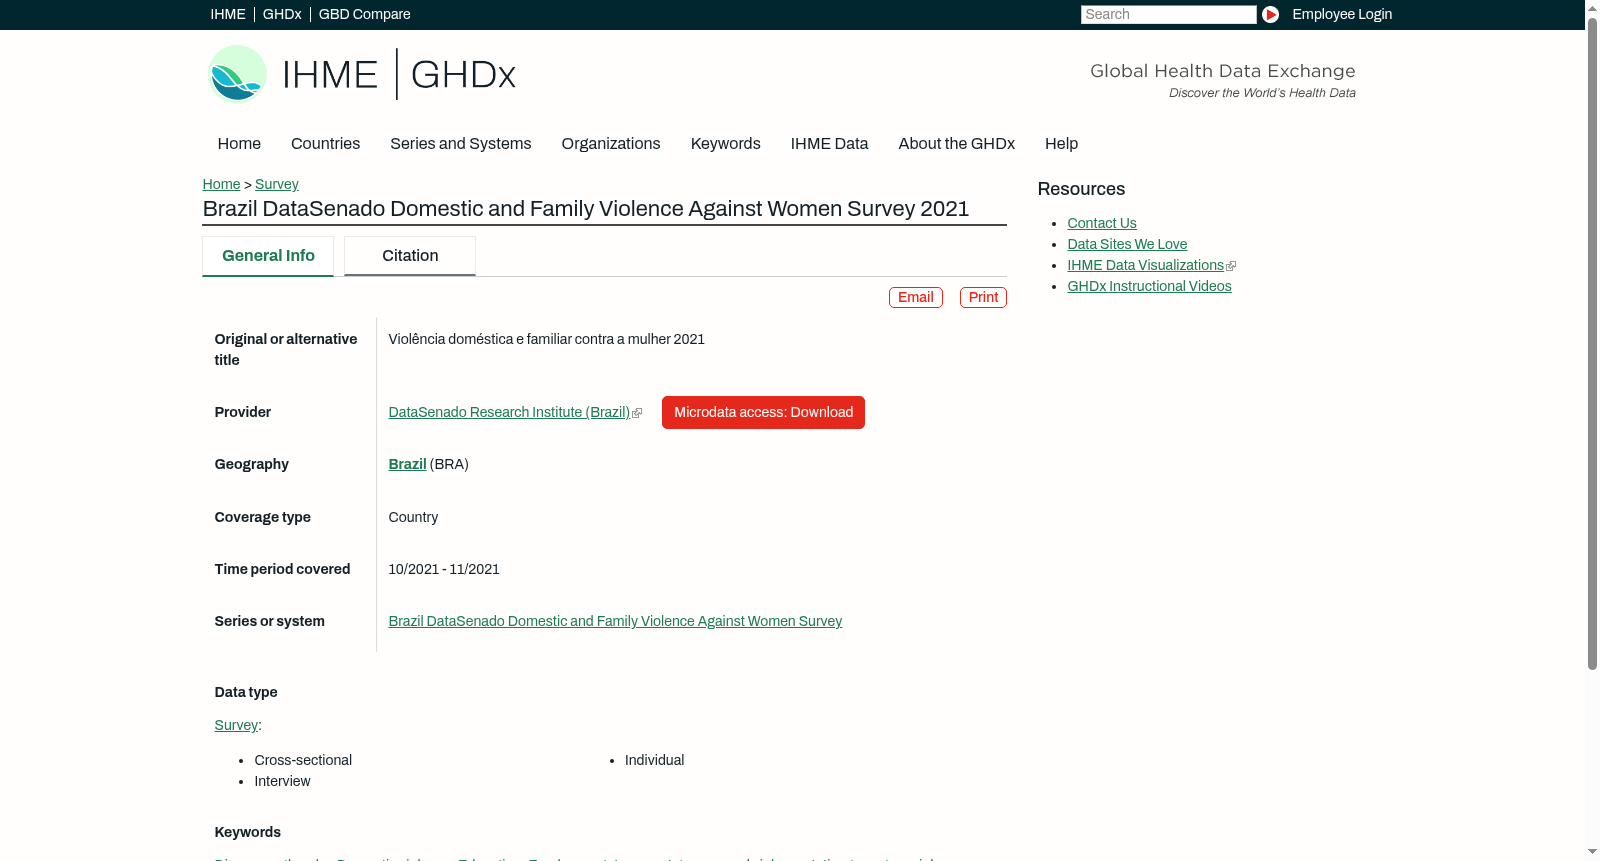Click the Portuguese alternative title text
This screenshot has height=861, width=1600.
[546, 339]
